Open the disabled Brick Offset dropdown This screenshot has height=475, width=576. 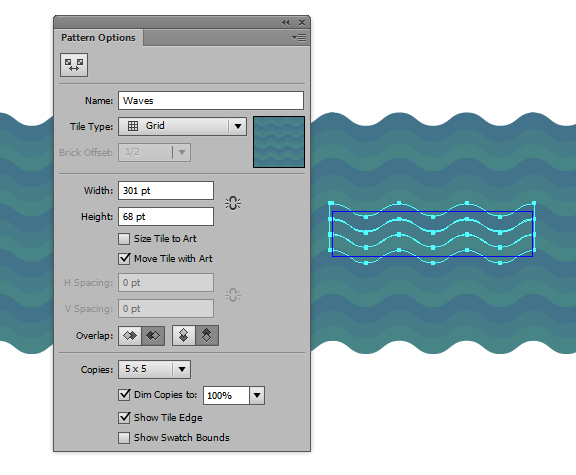(x=154, y=152)
